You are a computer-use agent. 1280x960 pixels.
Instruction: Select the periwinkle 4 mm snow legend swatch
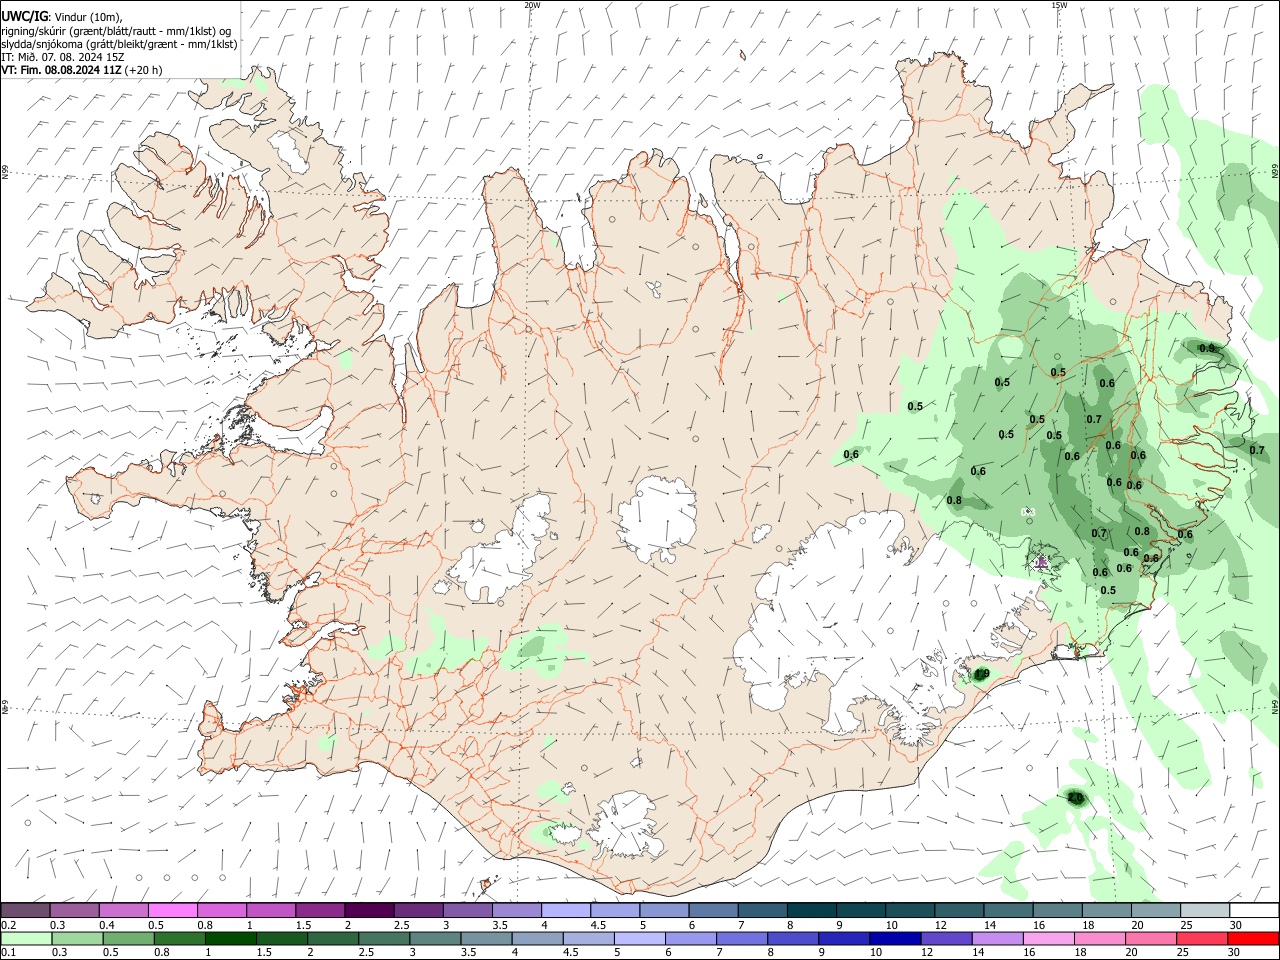[x=566, y=911]
